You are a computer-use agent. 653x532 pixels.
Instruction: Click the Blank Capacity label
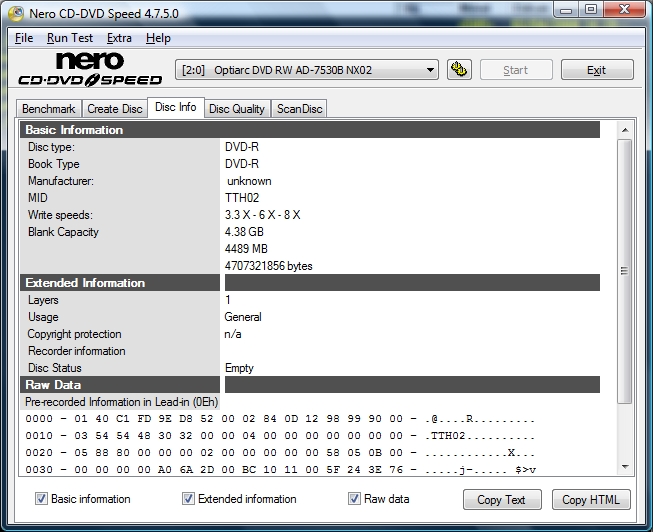click(63, 232)
